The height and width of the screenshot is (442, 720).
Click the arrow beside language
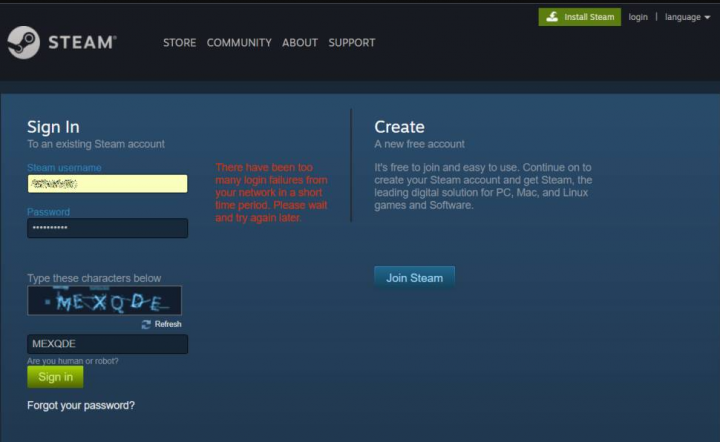(709, 17)
